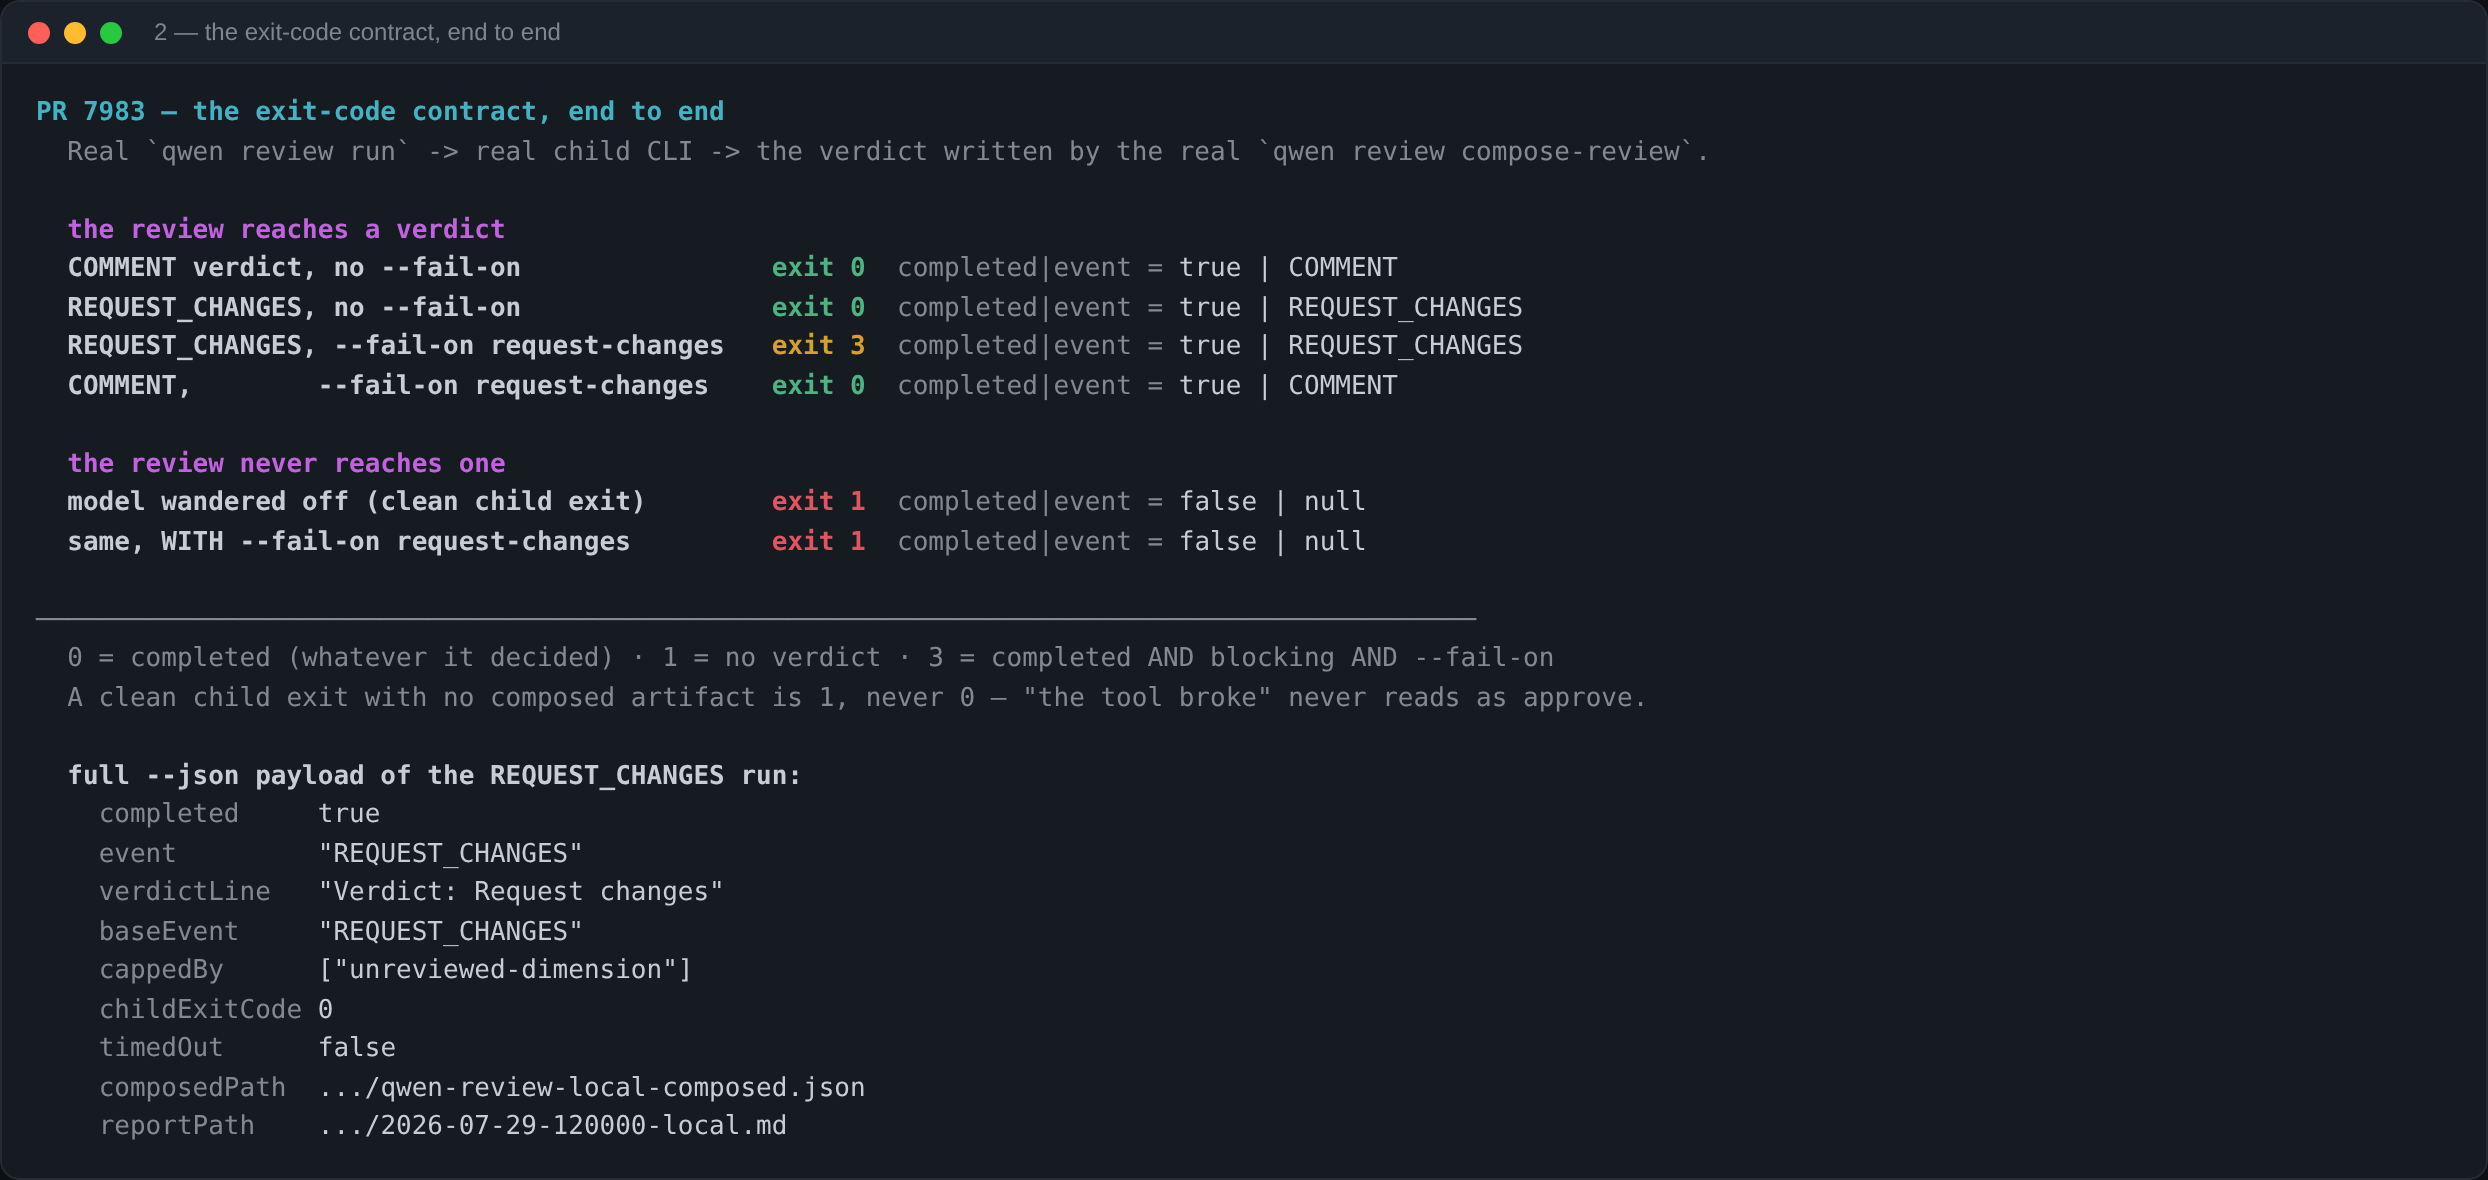Click the 'baseEvent' key in the payload
This screenshot has width=2488, height=1180.
pos(169,931)
